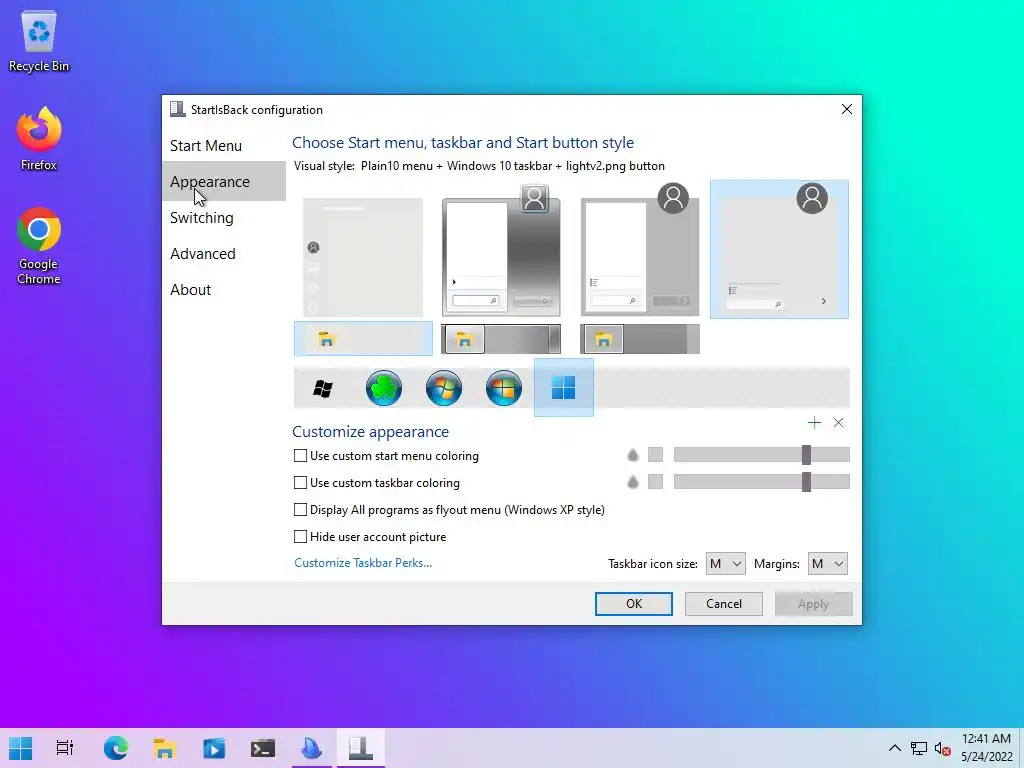Screen dimensions: 1024x768
Task: Click the taskbar color swatch
Action: point(655,482)
